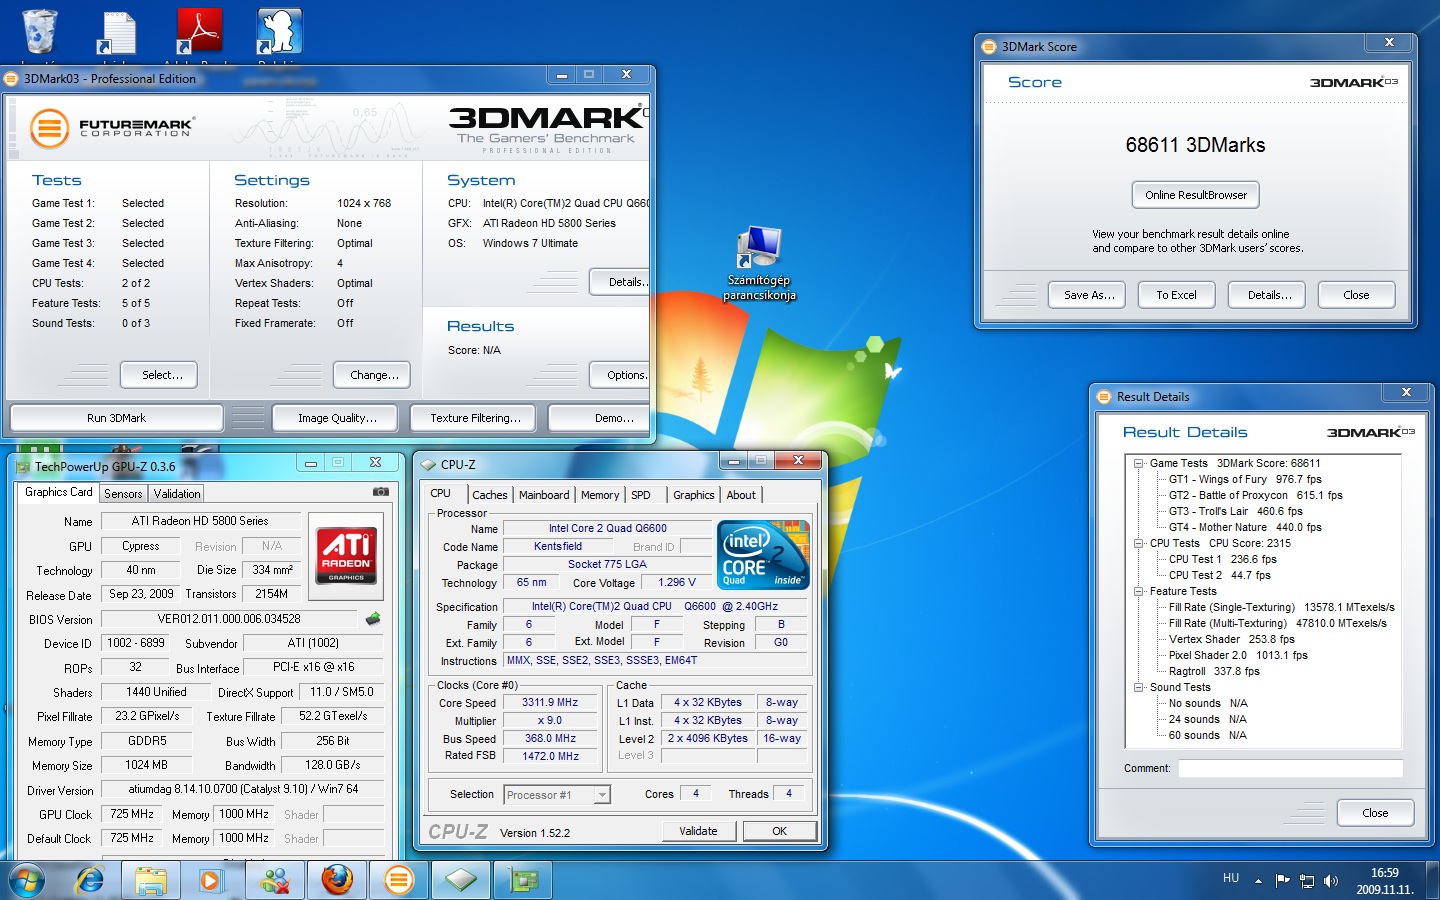Select the Recycle Bin desktop icon
Image resolution: width=1440 pixels, height=900 pixels.
point(40,32)
